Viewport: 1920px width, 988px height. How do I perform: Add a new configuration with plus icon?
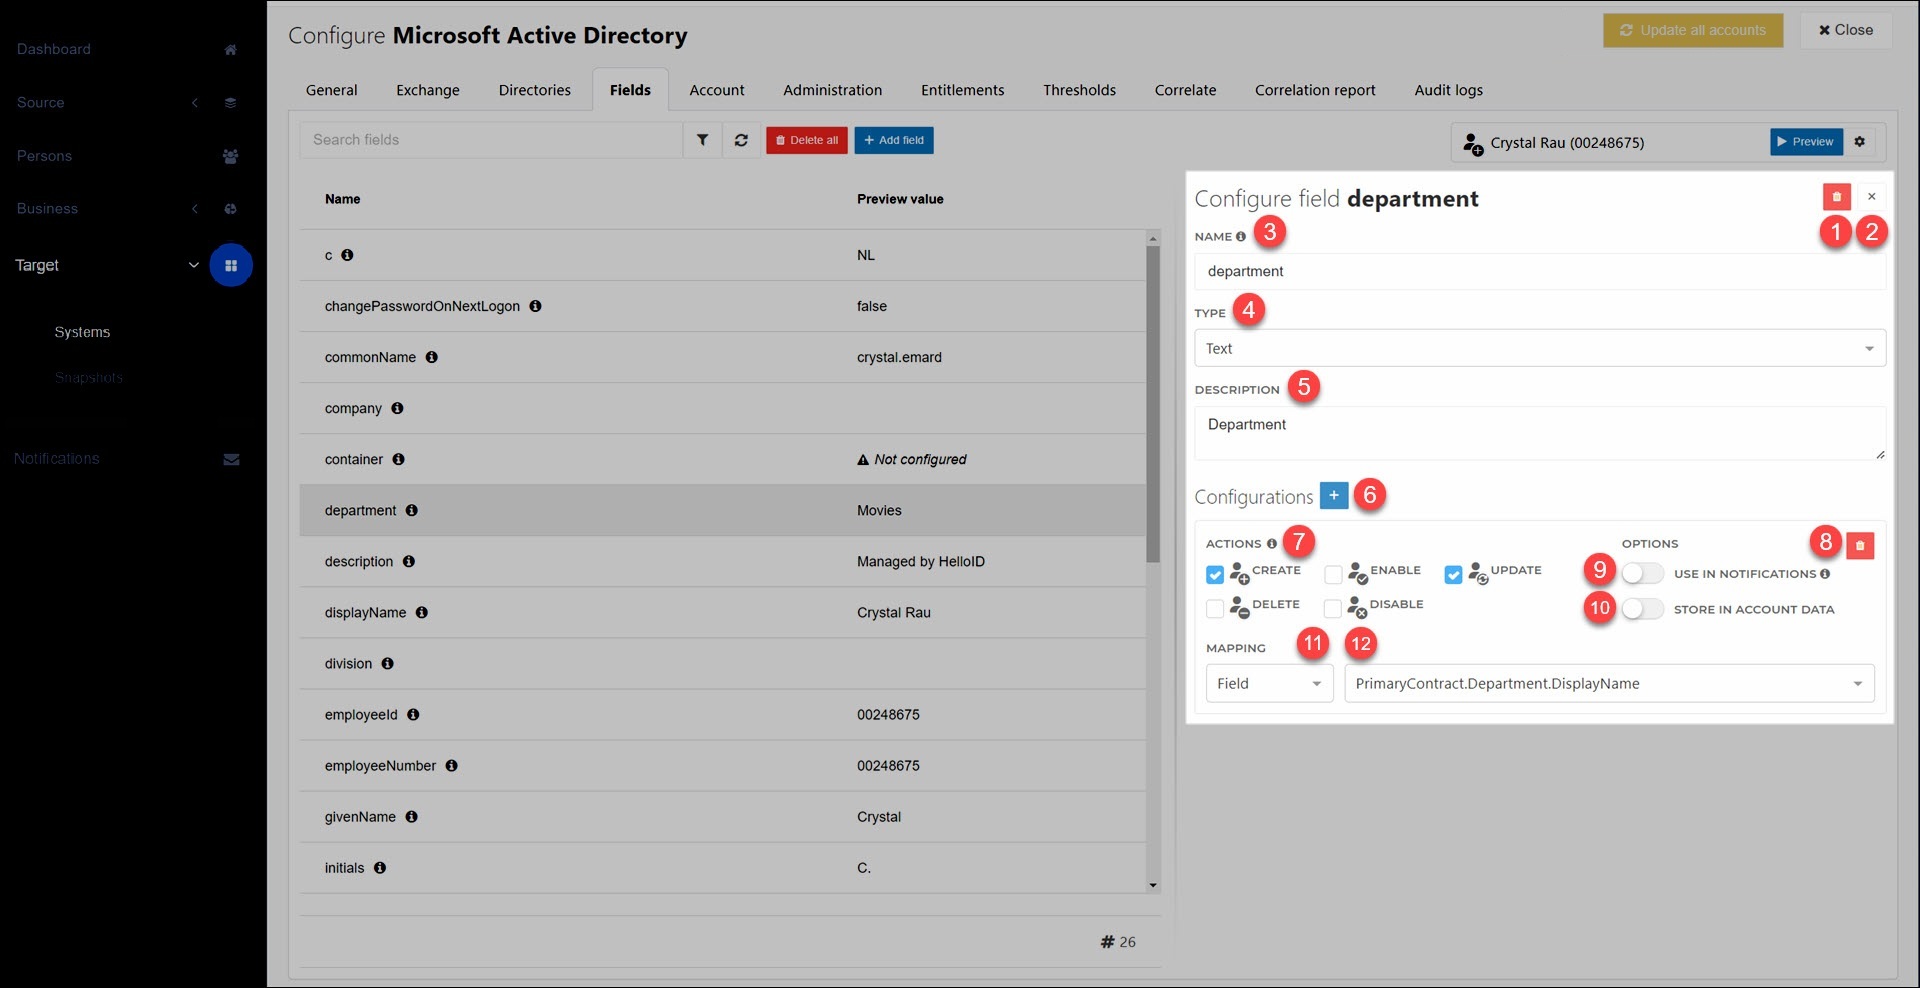[1334, 495]
